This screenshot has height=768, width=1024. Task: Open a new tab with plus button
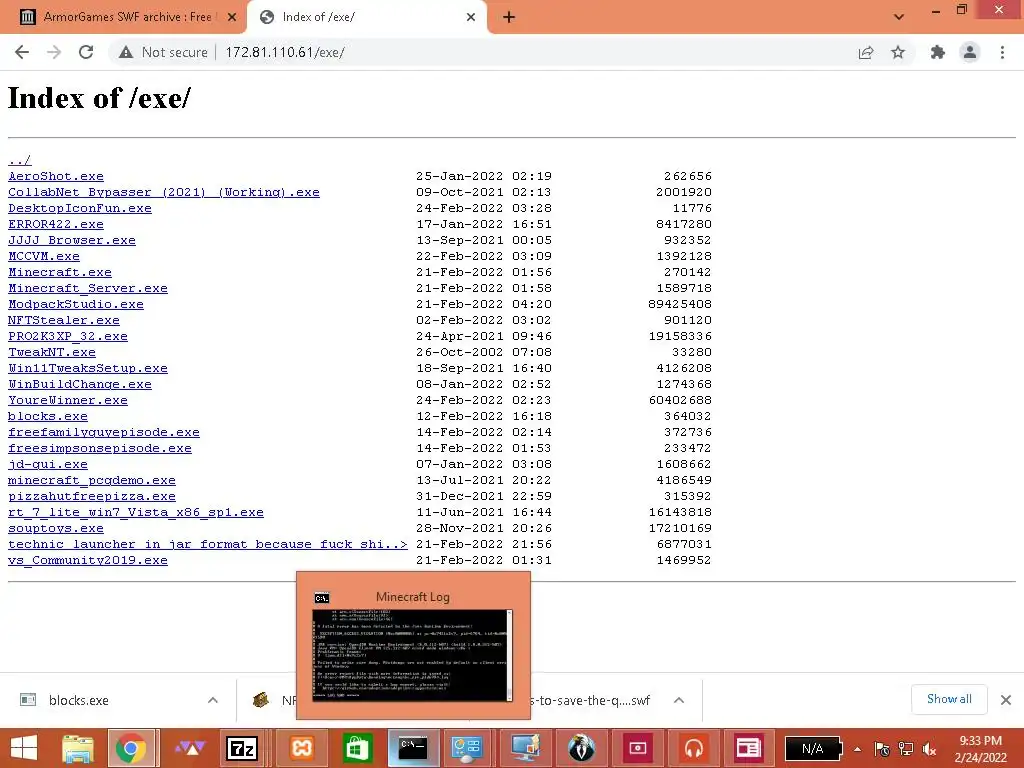coord(509,18)
